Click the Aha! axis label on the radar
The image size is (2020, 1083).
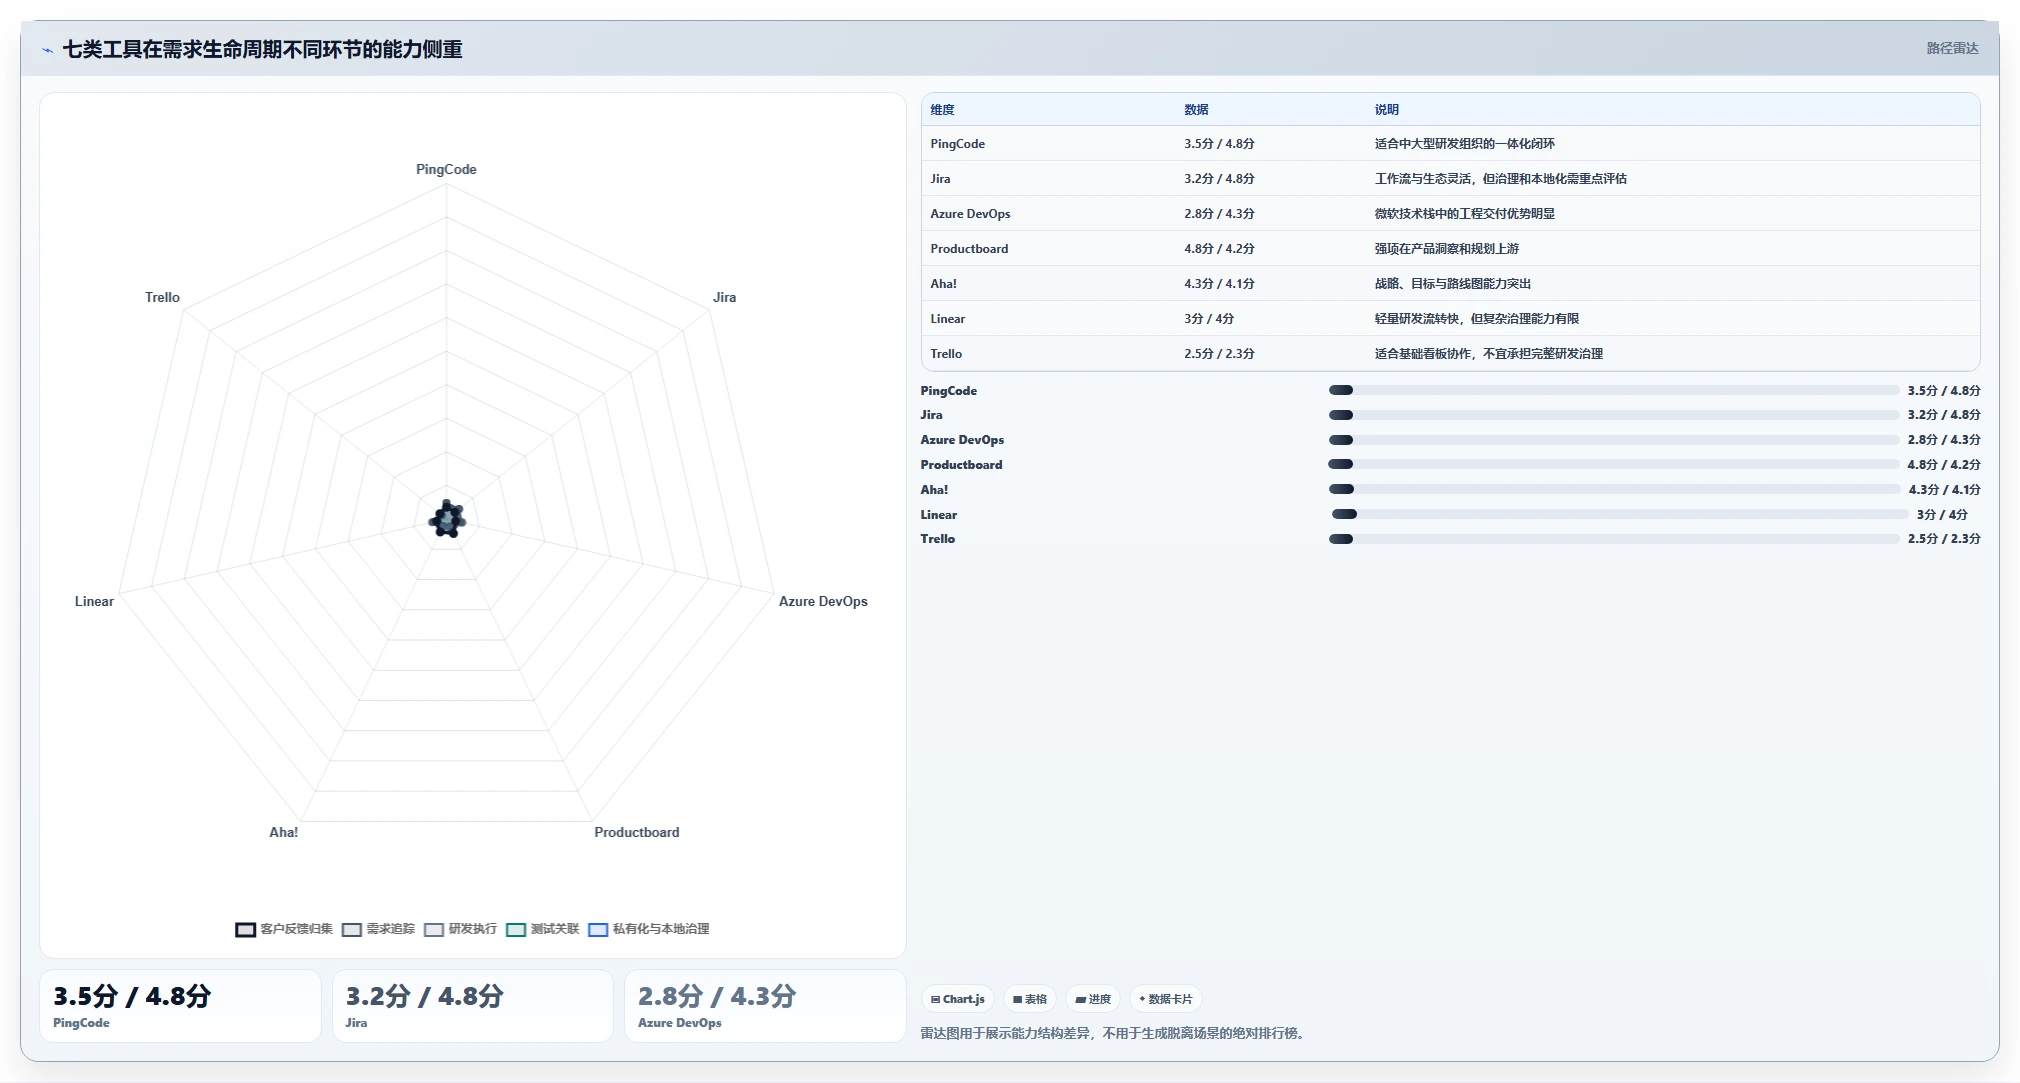coord(283,833)
